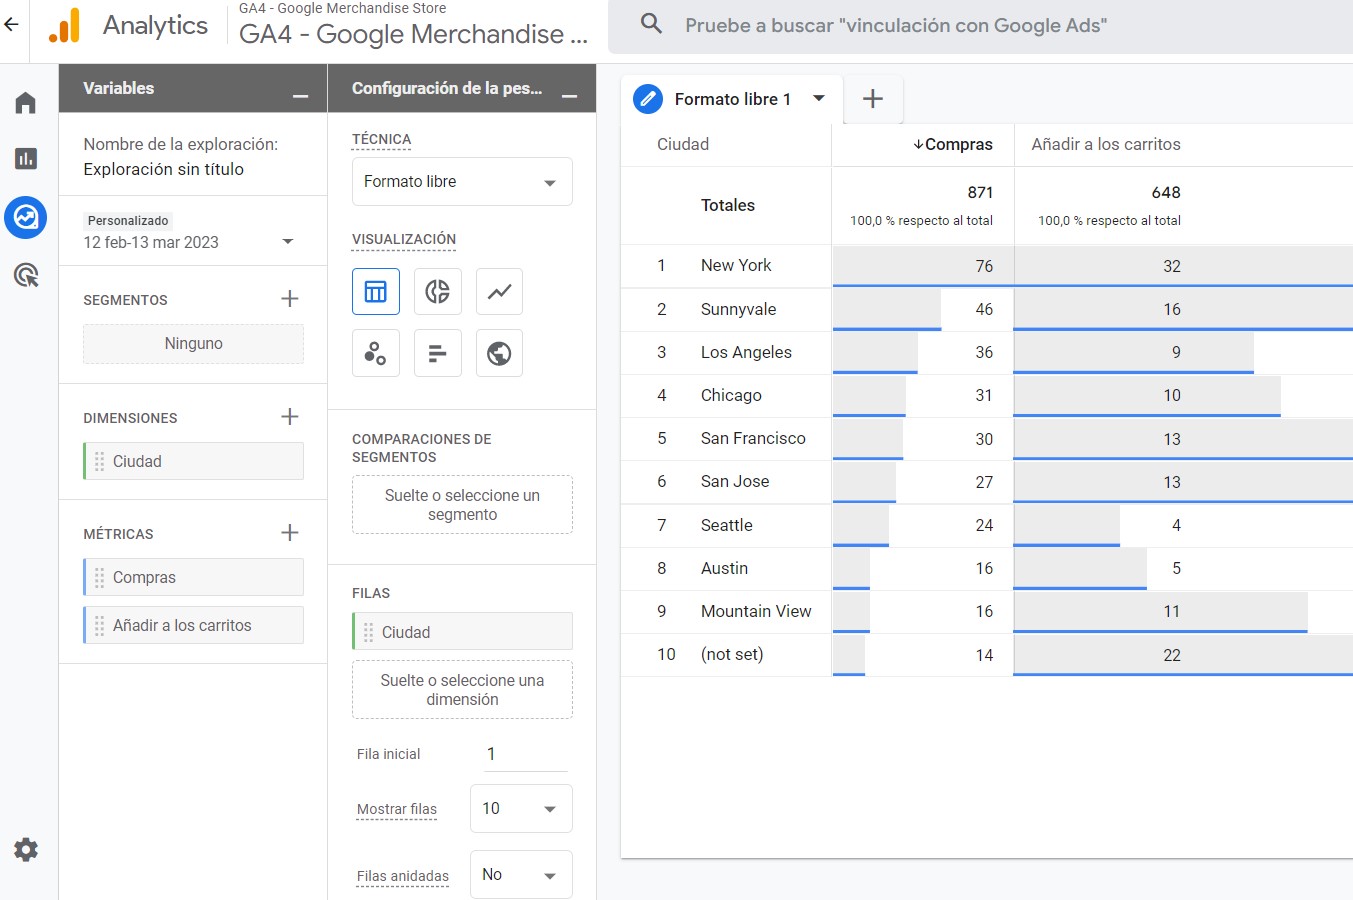1353x900 pixels.
Task: Click the row dimension drop zone
Action: (462, 690)
